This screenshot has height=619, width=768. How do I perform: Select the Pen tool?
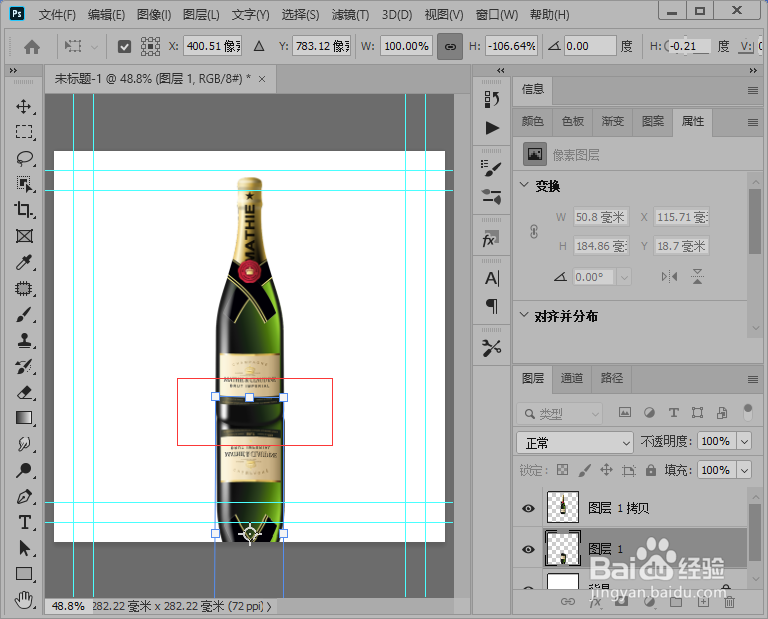pos(24,497)
